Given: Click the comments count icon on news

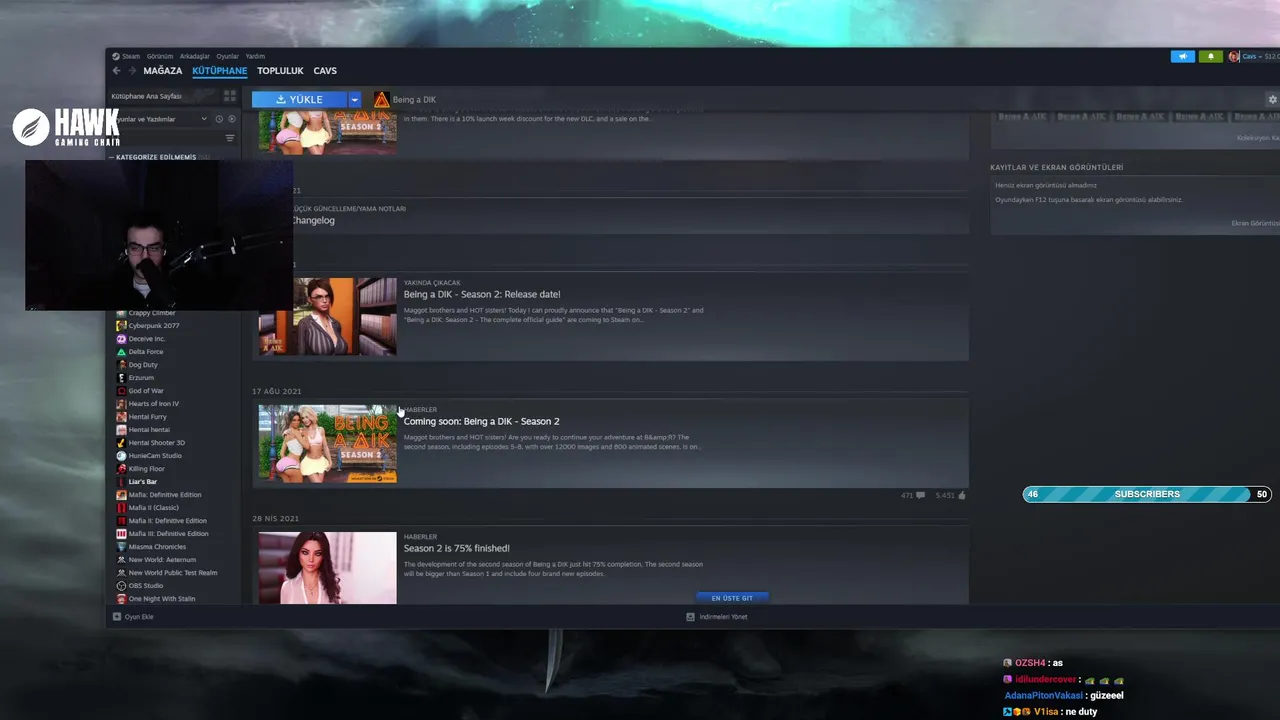Looking at the screenshot, I should point(920,495).
